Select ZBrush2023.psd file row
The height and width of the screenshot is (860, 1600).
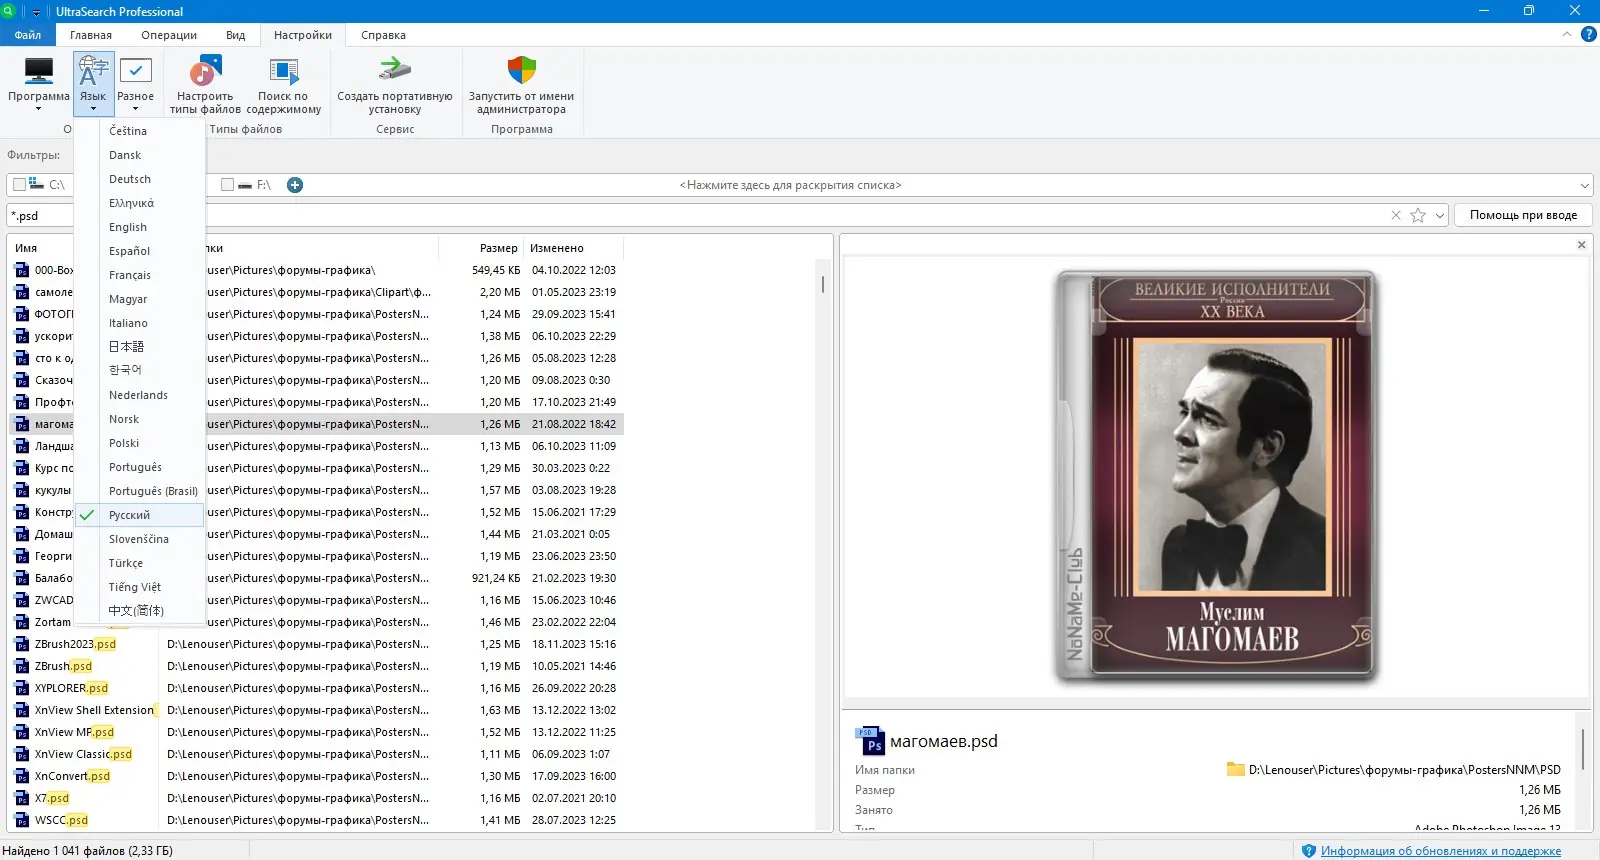click(316, 644)
